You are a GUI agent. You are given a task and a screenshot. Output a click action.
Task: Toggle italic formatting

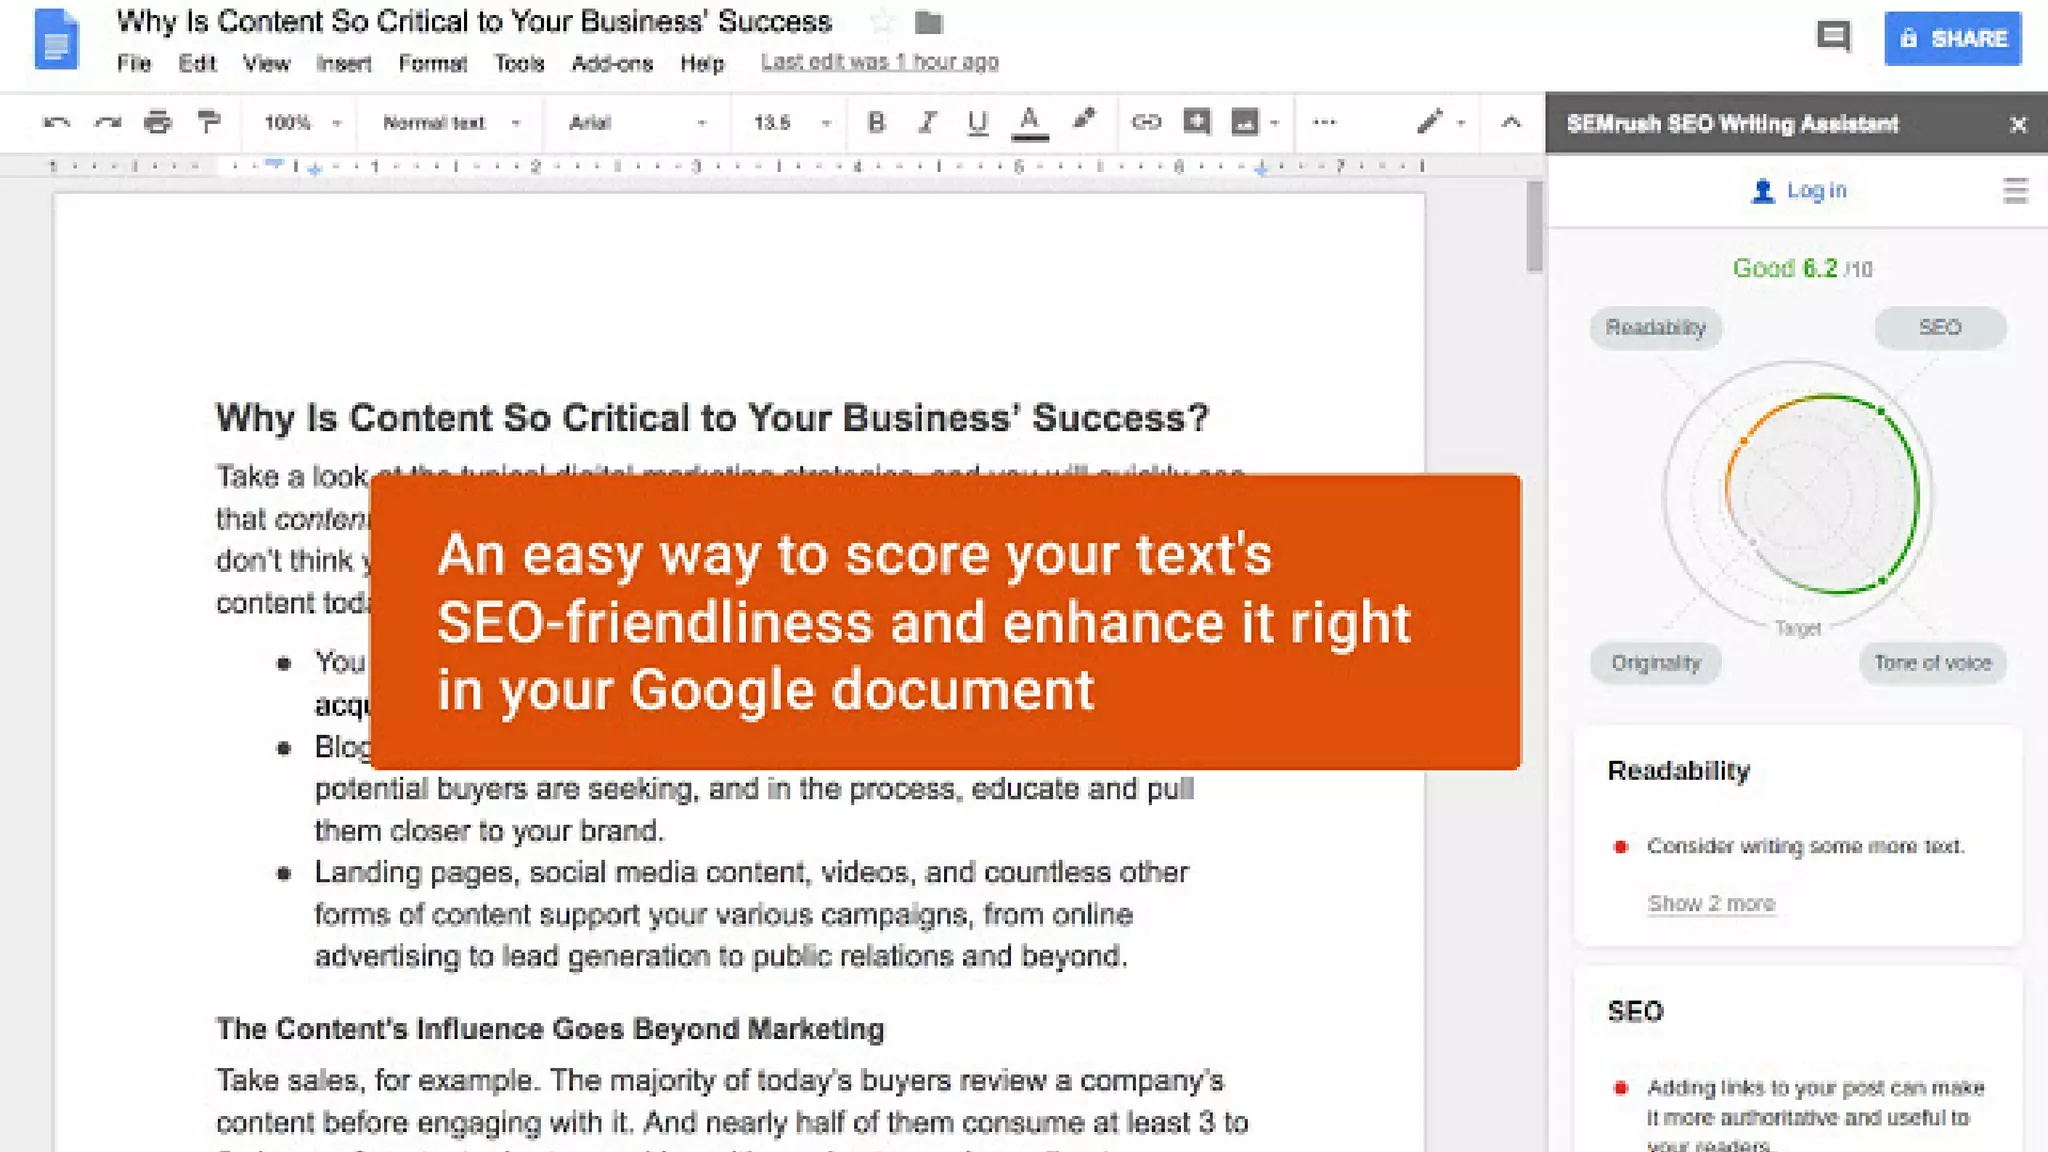coord(927,123)
